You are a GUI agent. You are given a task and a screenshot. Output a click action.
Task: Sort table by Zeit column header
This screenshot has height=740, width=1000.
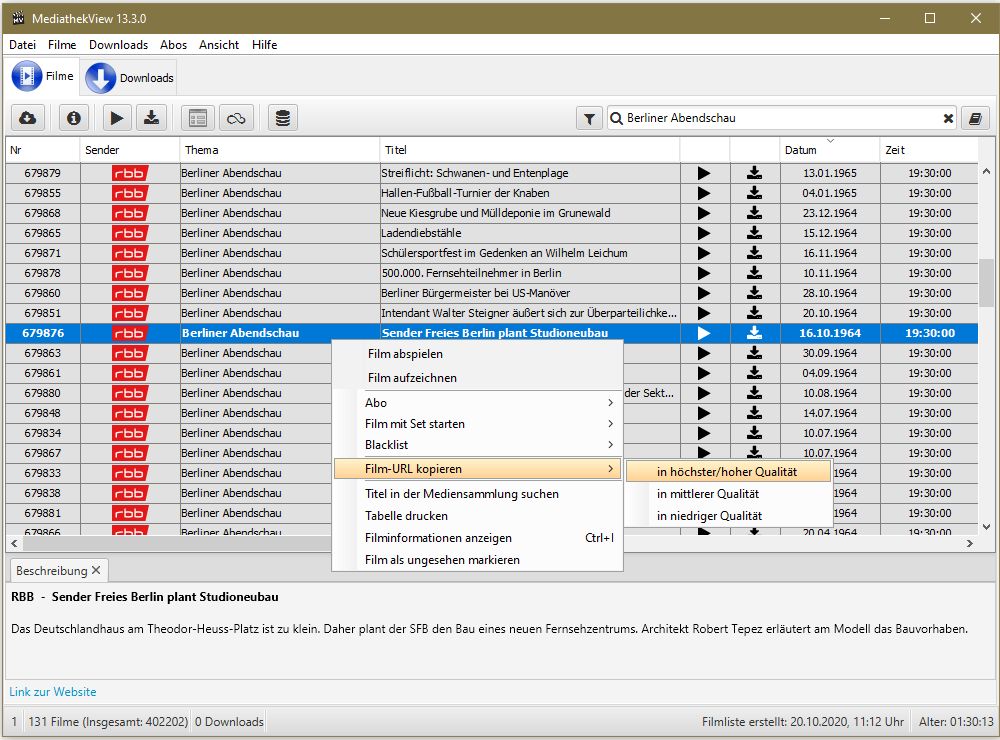tap(929, 150)
